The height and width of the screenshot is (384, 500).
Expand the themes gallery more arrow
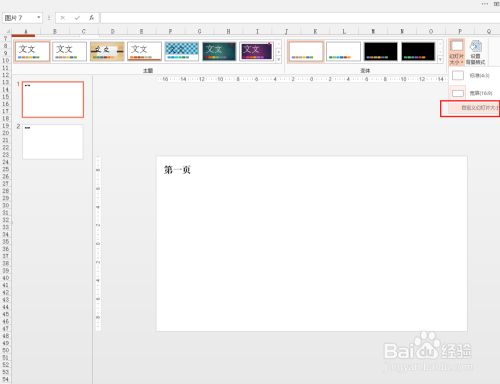[279, 60]
